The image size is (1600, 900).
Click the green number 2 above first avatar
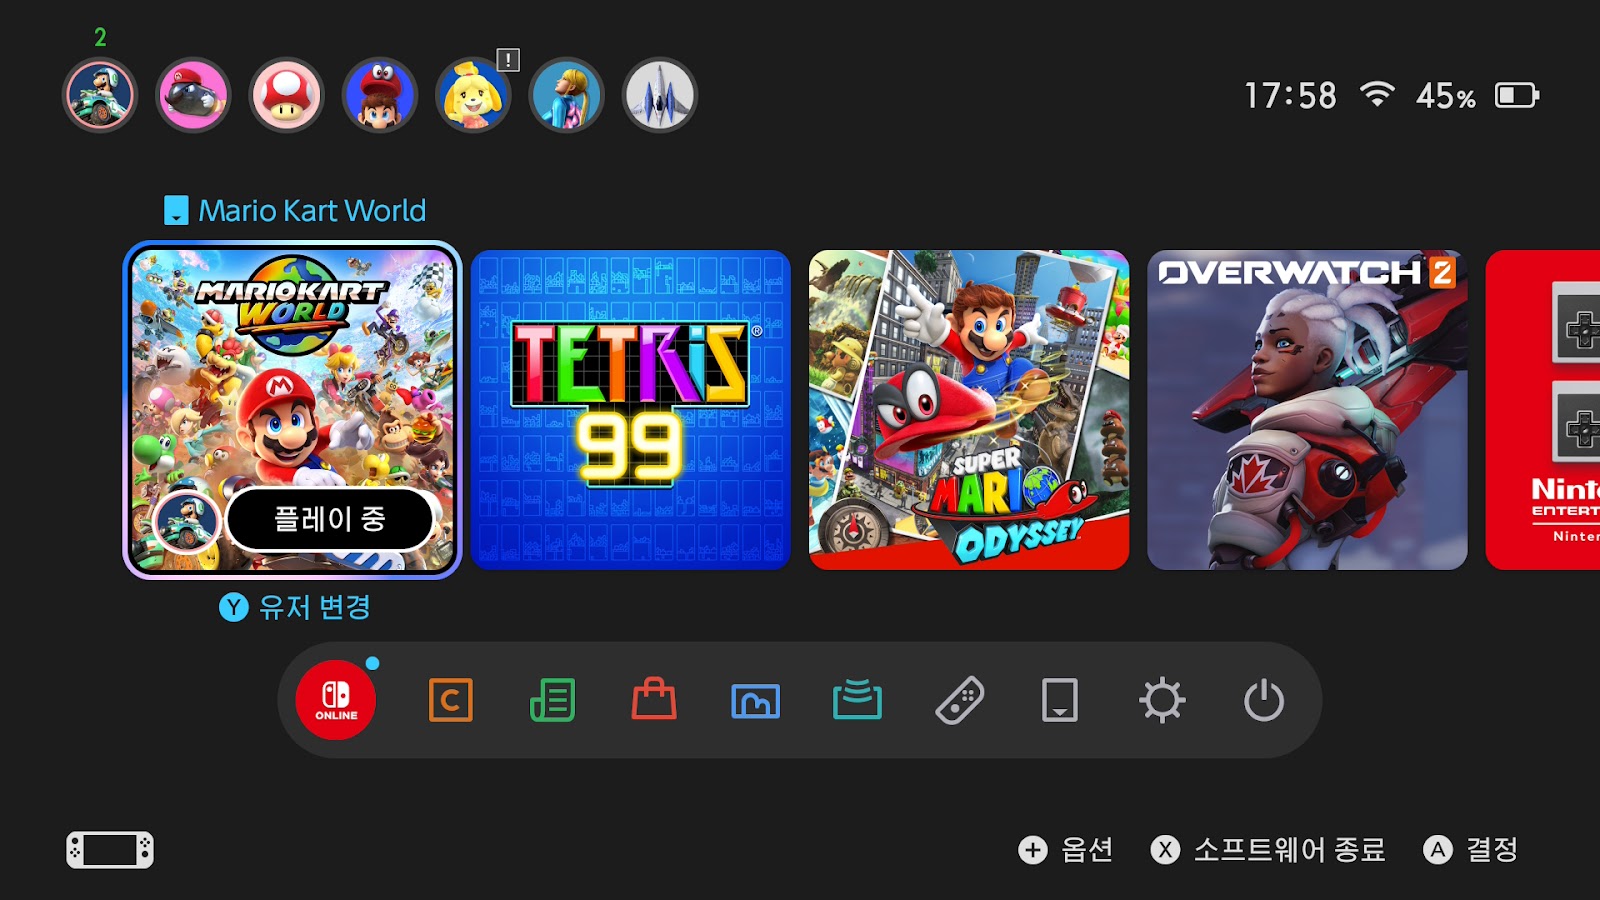click(x=100, y=38)
